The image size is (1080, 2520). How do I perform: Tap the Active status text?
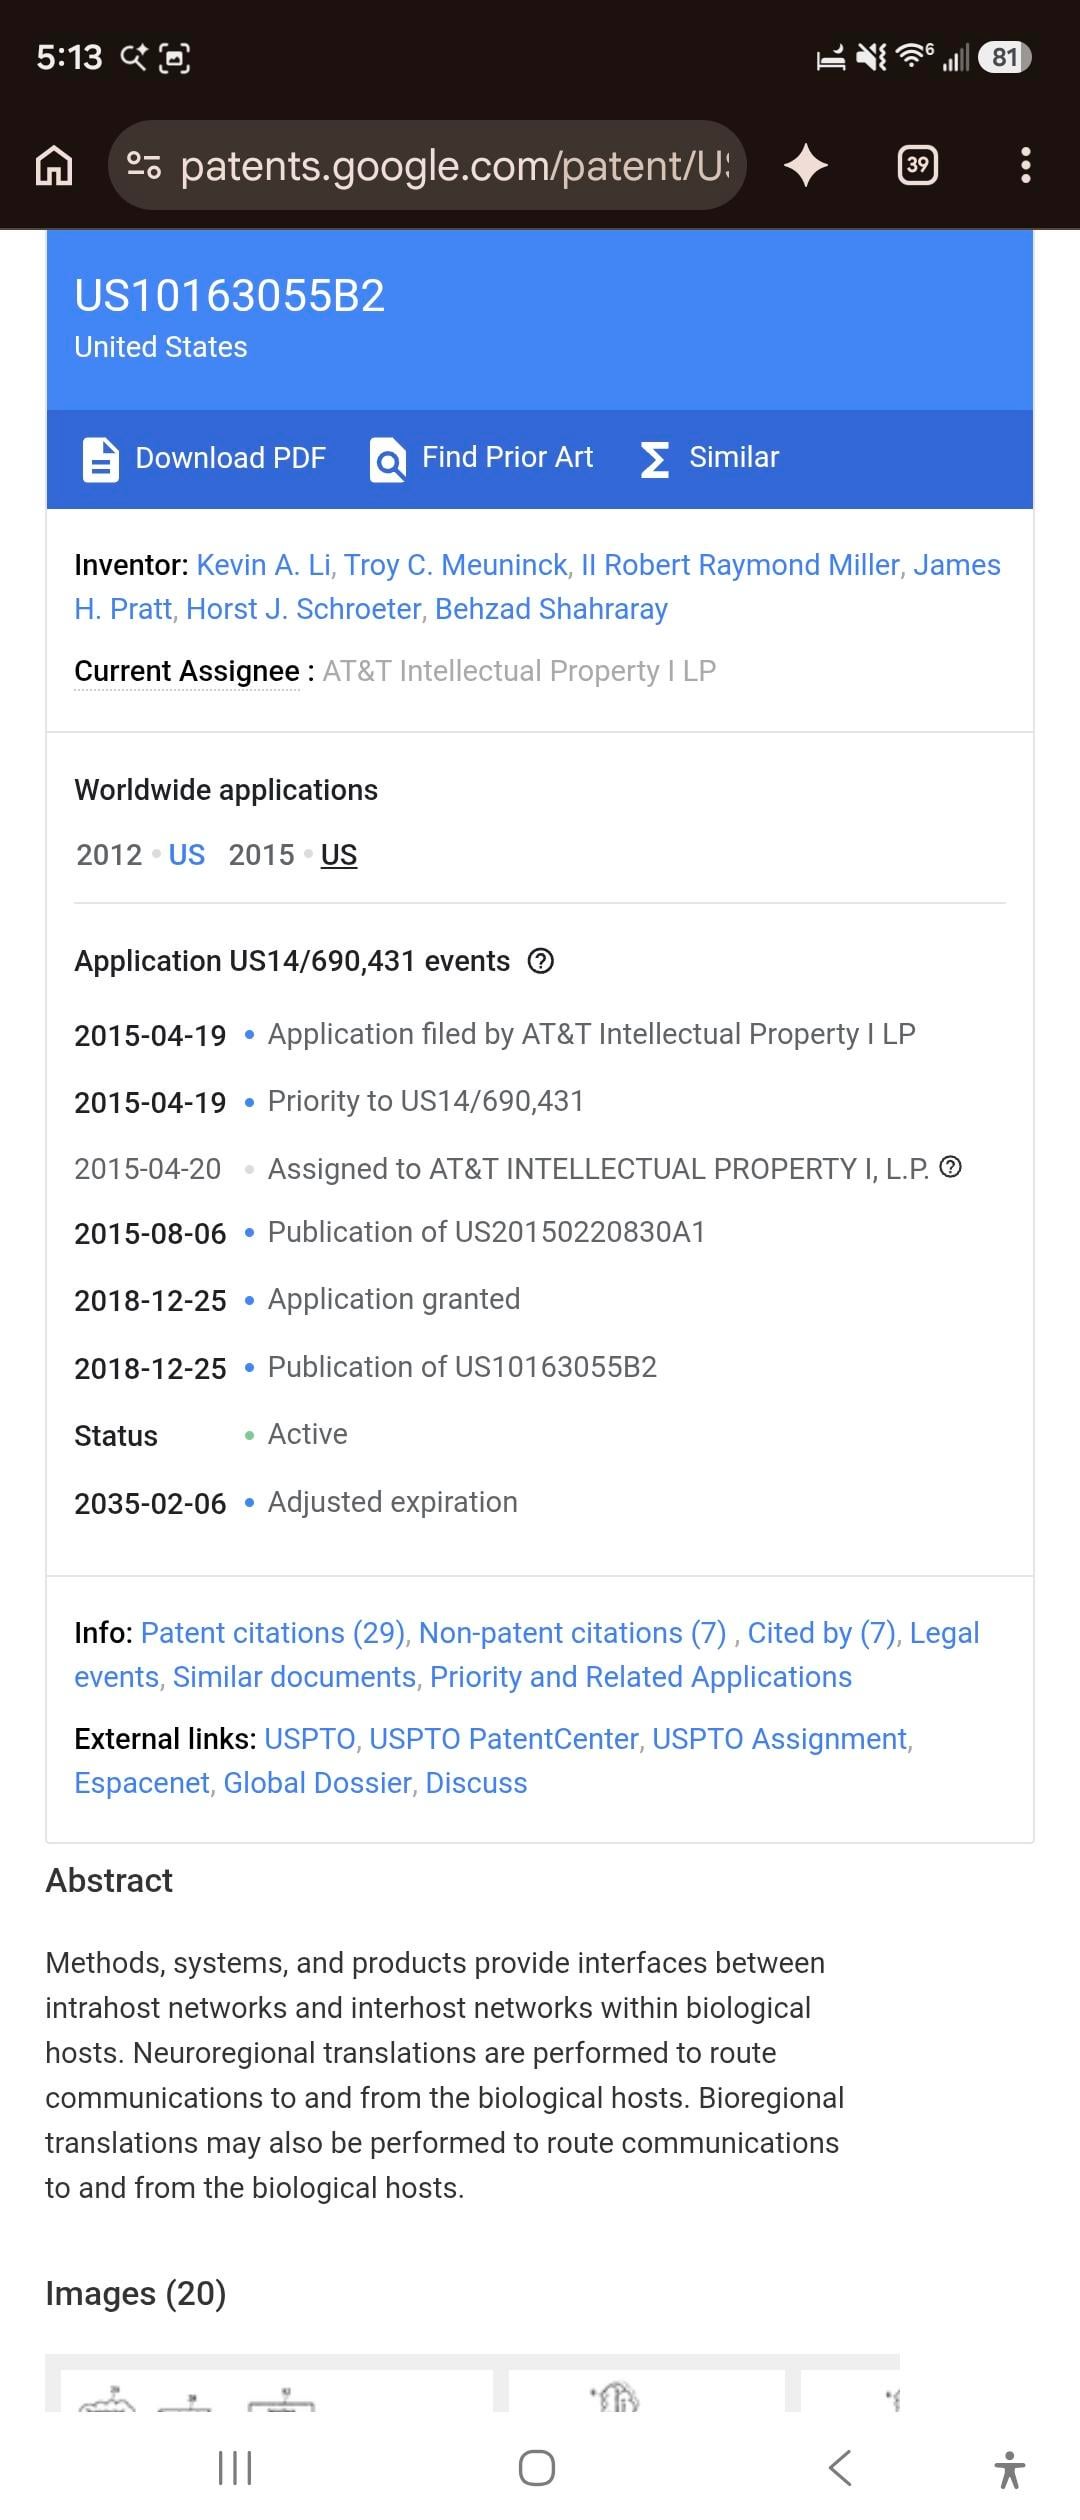[307, 1434]
